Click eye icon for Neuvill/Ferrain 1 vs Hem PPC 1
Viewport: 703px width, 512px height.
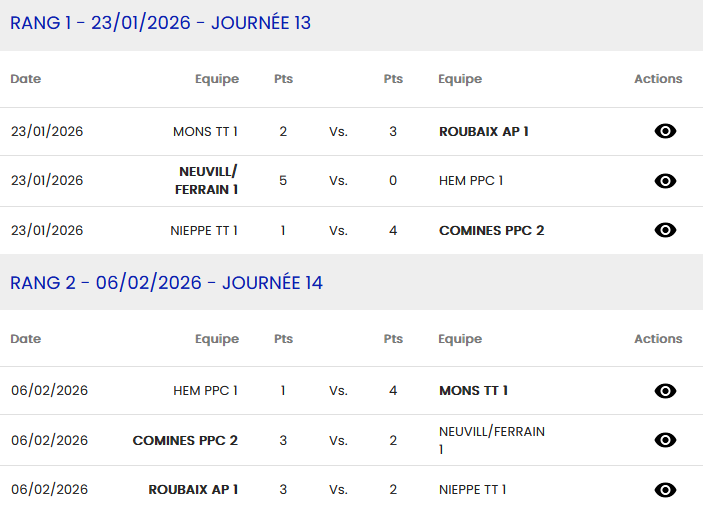coord(665,181)
